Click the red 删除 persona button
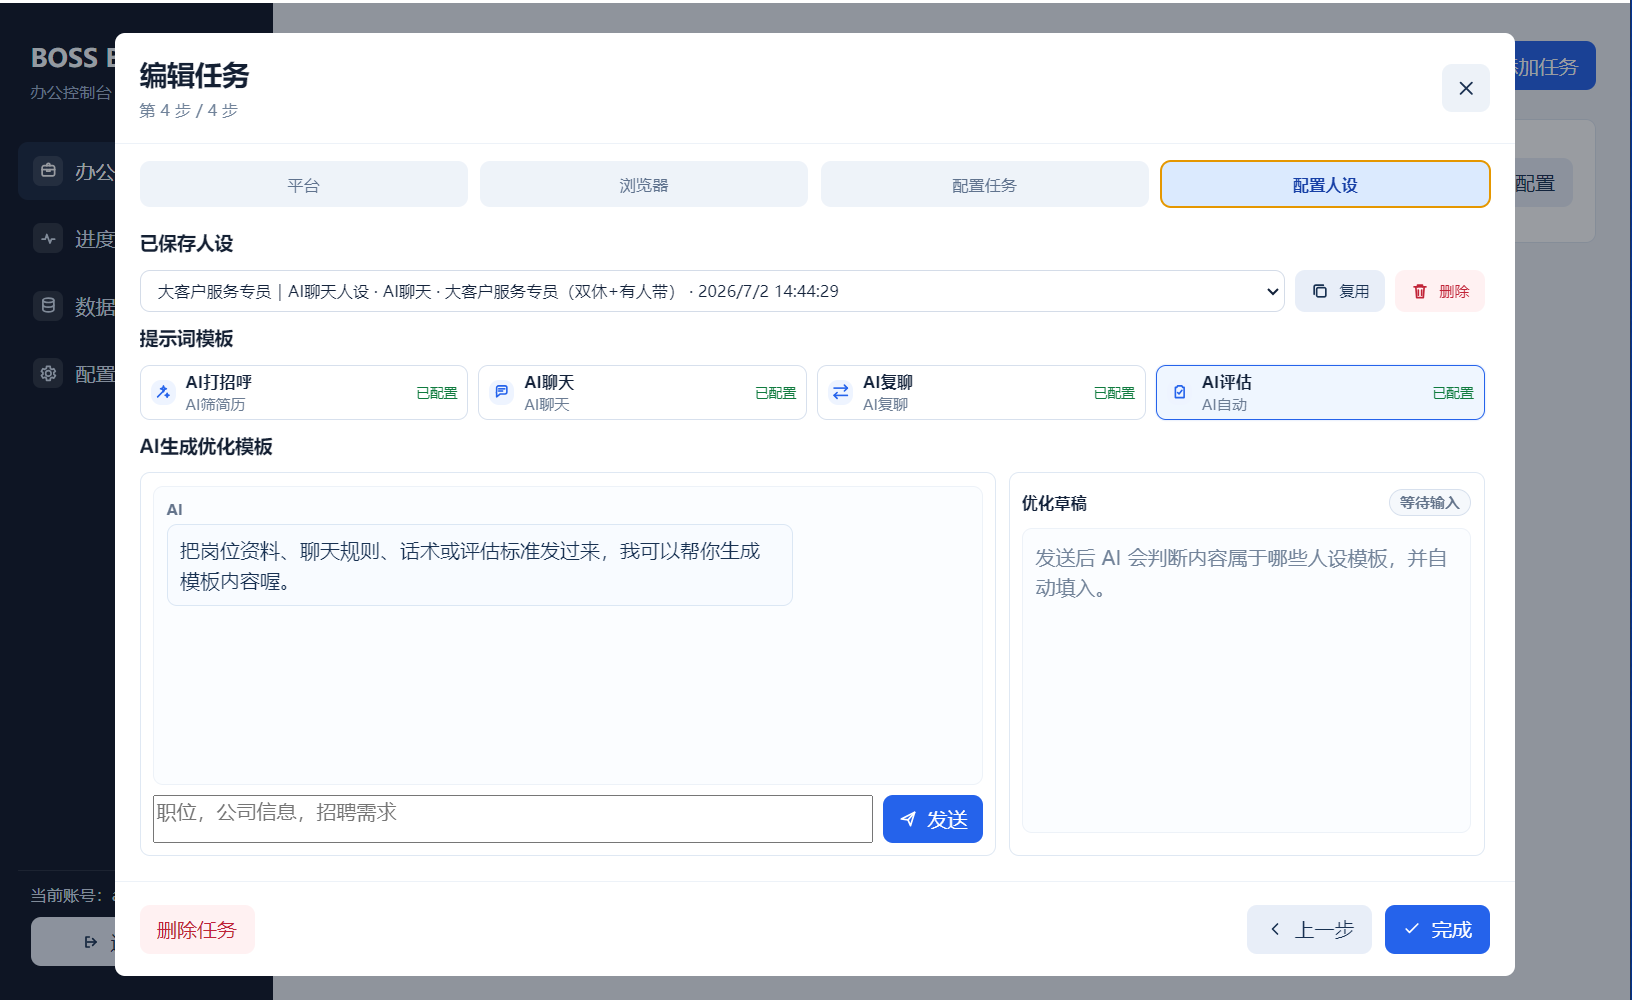Viewport: 1632px width, 1000px height. 1440,291
